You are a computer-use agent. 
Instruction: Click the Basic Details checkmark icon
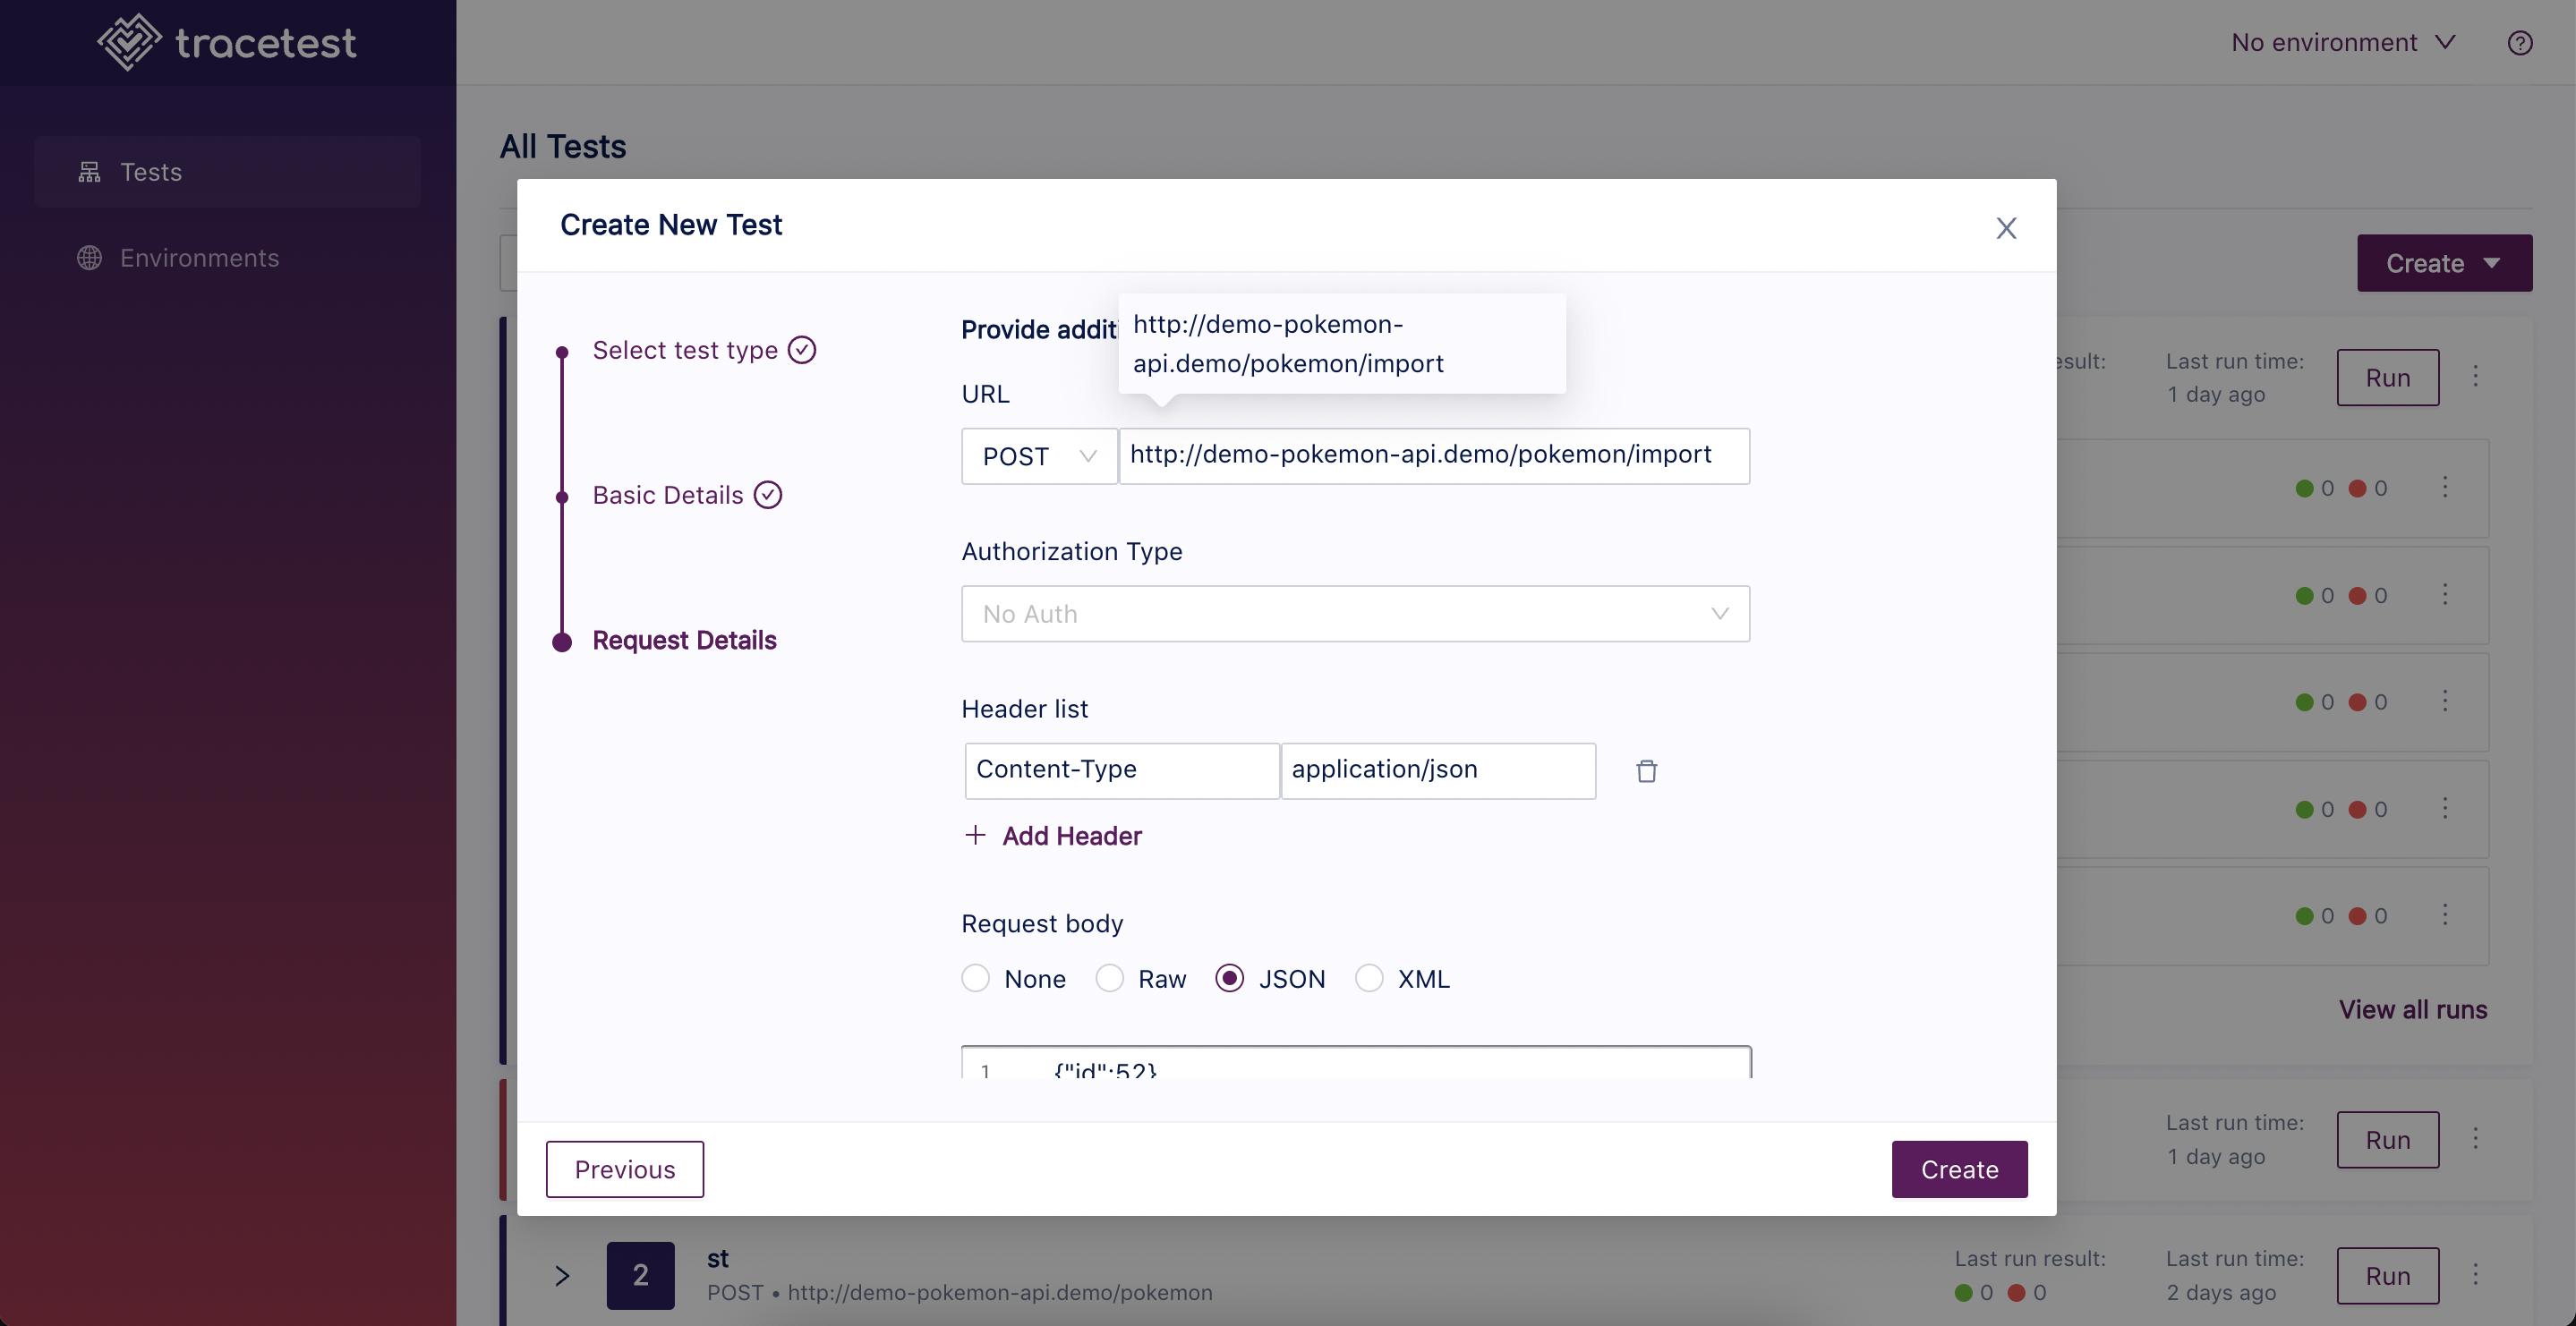(x=768, y=495)
